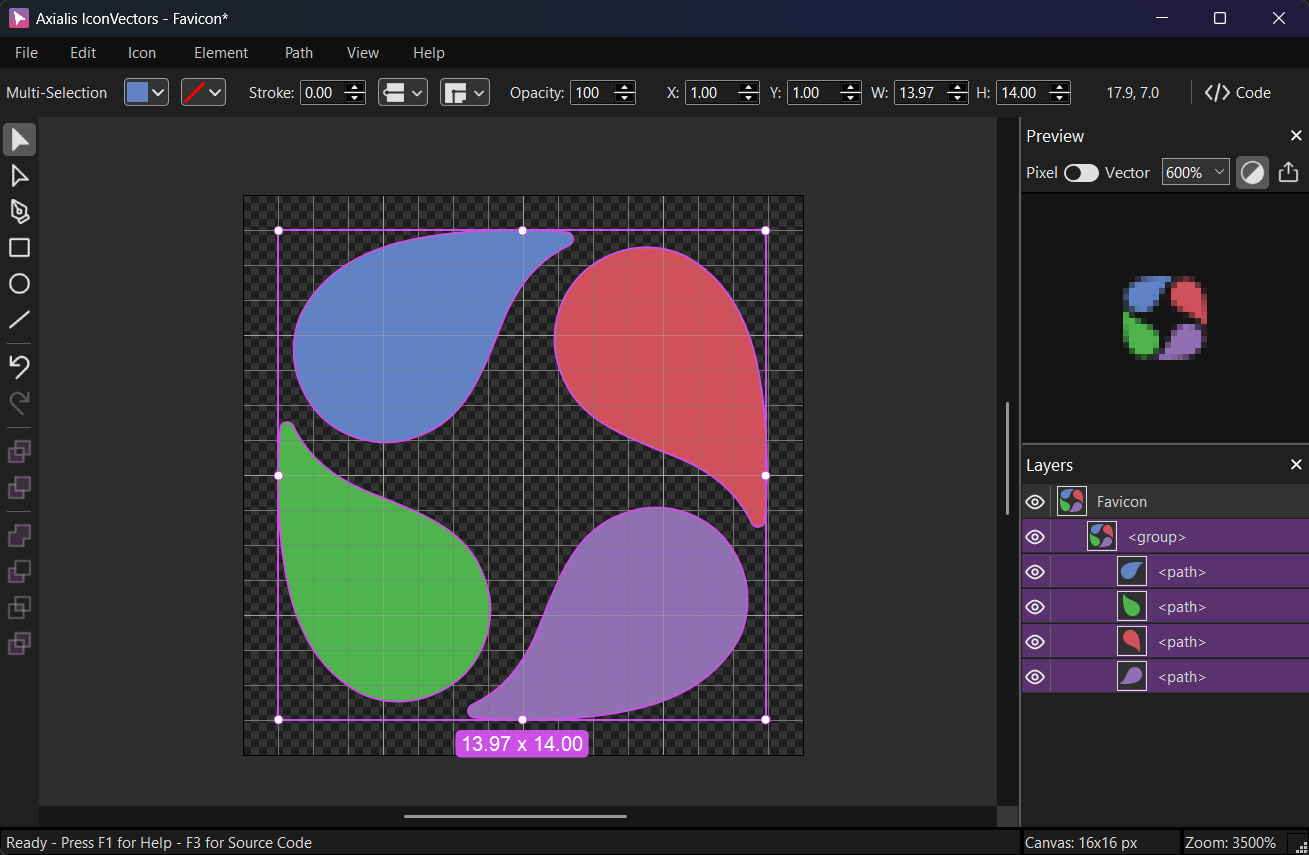Expand the stroke alignment options dropdown
This screenshot has height=855, width=1309.
click(x=403, y=93)
